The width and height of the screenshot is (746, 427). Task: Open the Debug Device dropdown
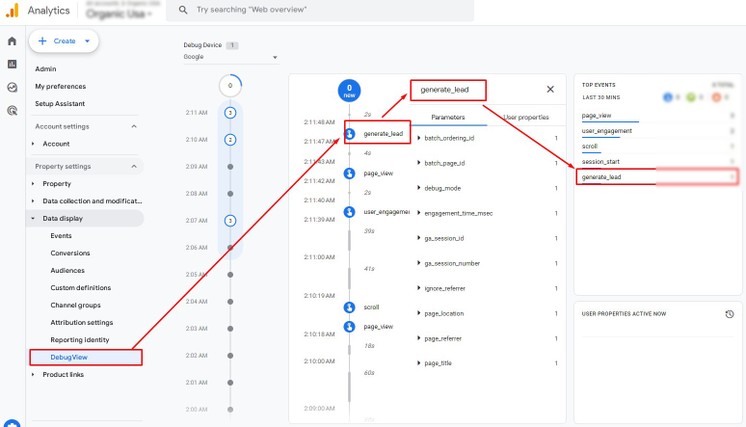coord(230,57)
